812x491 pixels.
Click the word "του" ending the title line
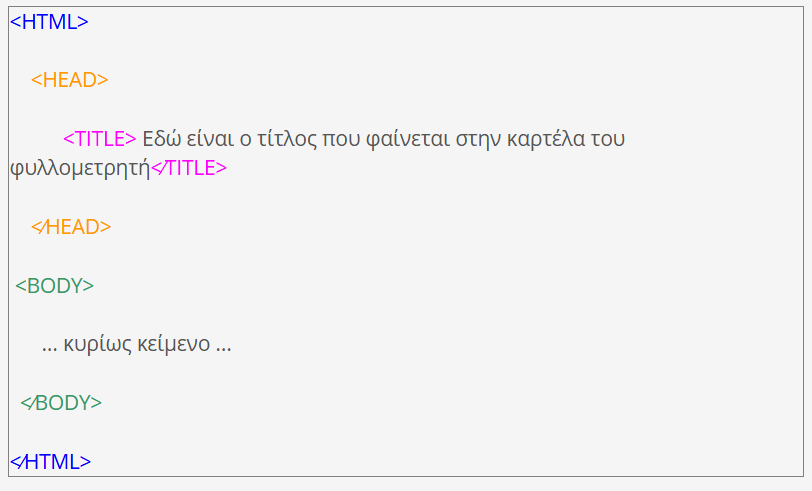tap(608, 139)
